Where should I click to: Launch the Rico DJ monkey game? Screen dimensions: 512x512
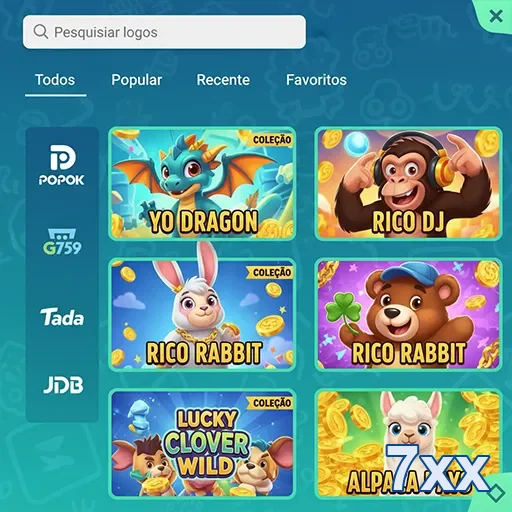tap(408, 183)
